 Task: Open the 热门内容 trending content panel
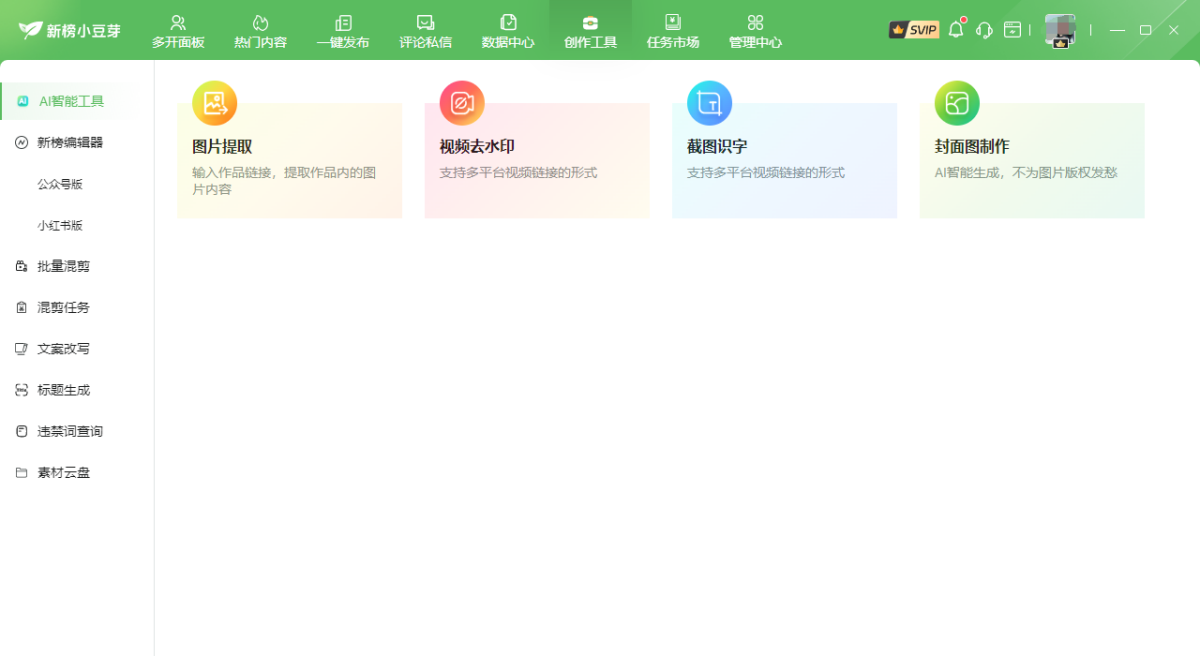pyautogui.click(x=260, y=29)
